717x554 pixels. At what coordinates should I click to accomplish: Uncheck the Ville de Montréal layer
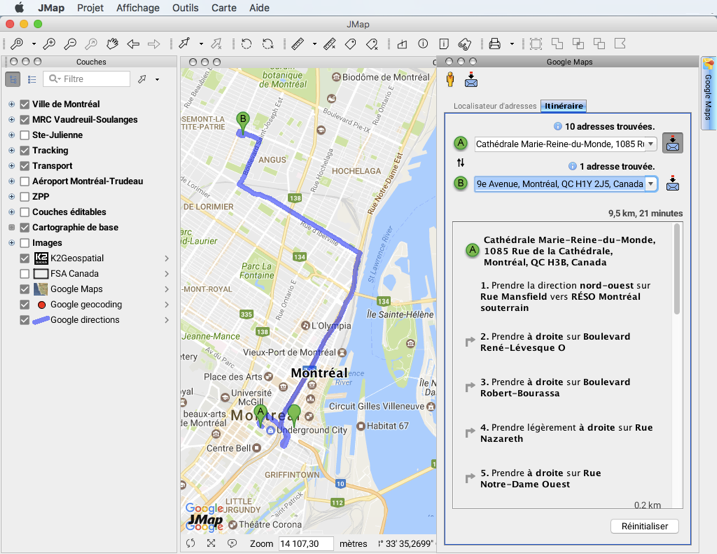click(x=25, y=104)
